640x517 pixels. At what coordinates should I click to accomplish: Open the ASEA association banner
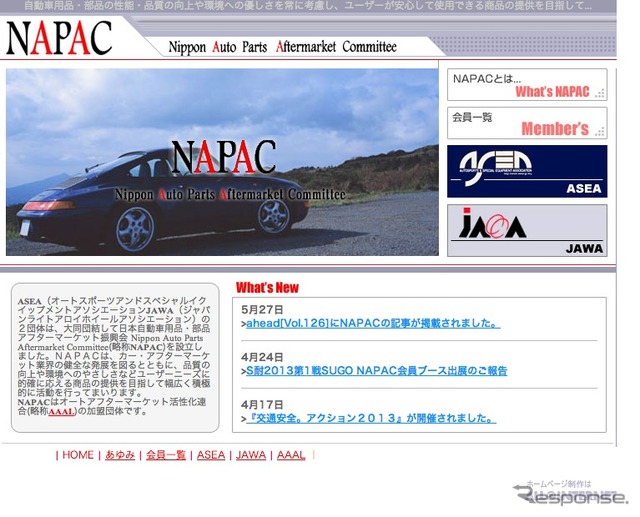527,171
